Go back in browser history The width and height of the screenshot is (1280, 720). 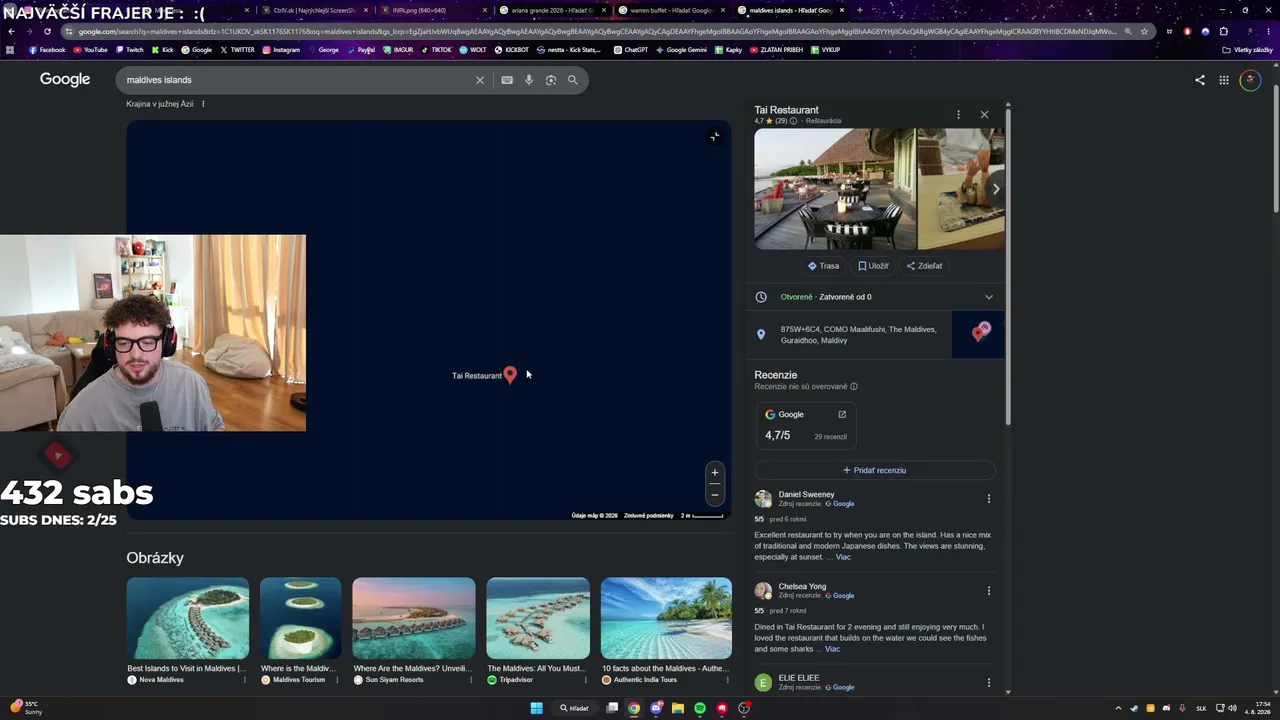click(11, 31)
